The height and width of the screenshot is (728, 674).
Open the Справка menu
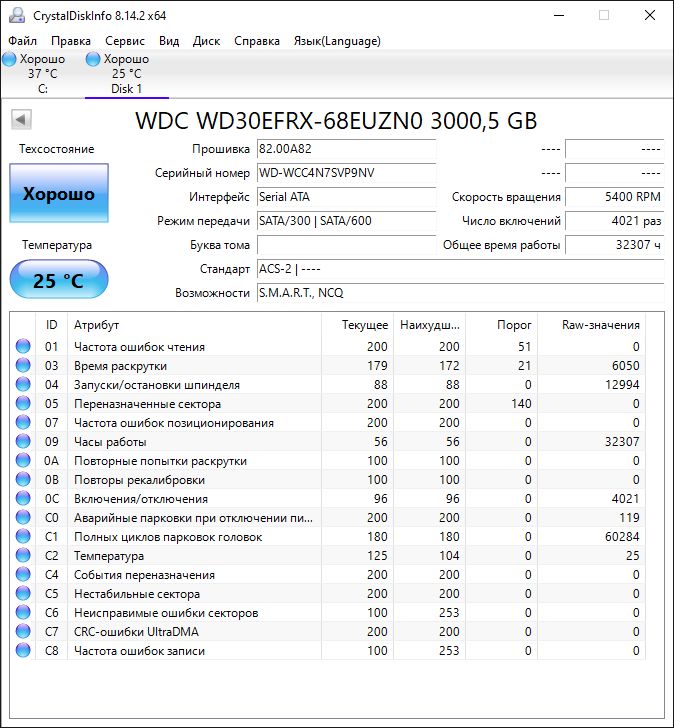pos(257,41)
